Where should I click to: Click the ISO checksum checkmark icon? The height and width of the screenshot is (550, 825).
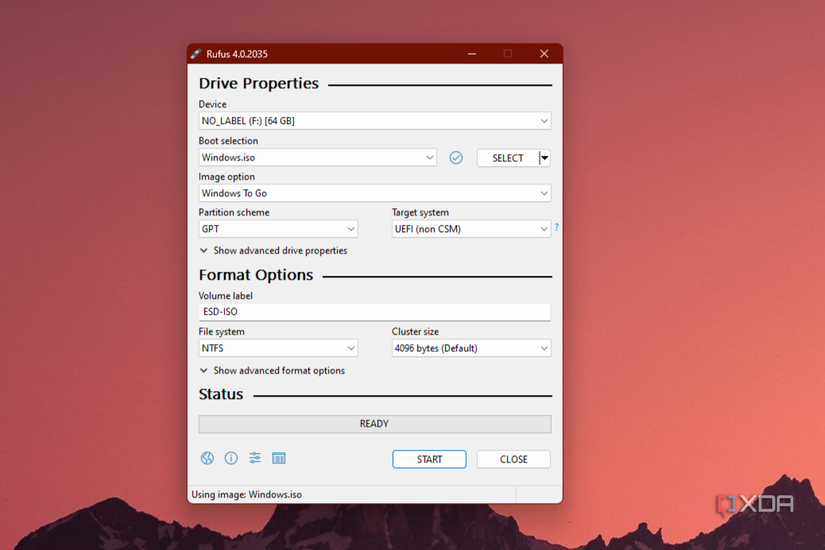click(x=456, y=157)
